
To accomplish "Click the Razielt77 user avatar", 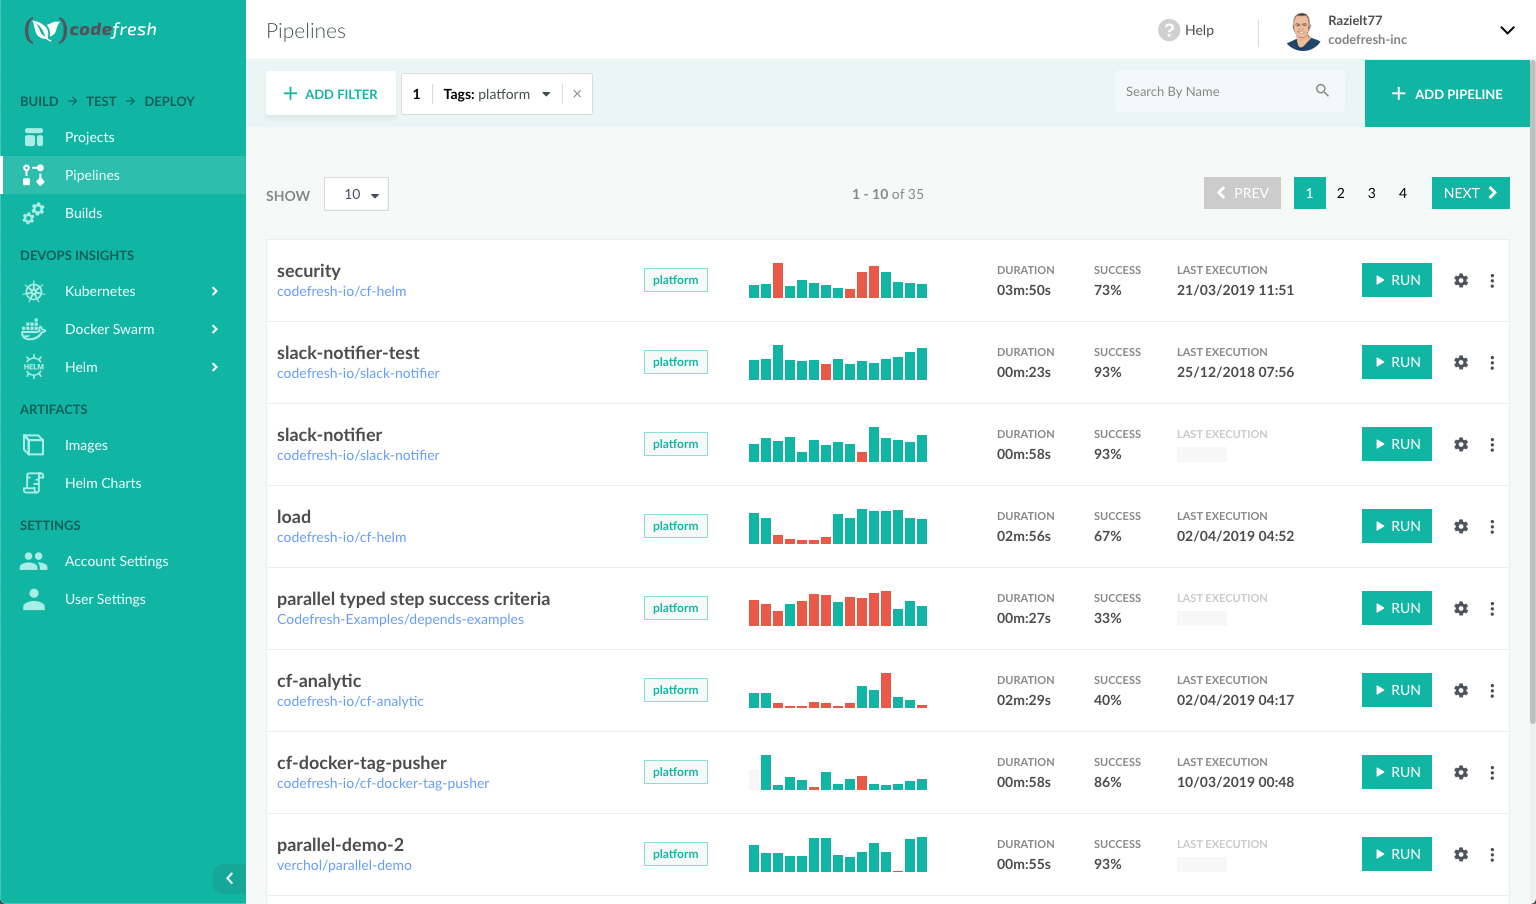I will pyautogui.click(x=1302, y=31).
